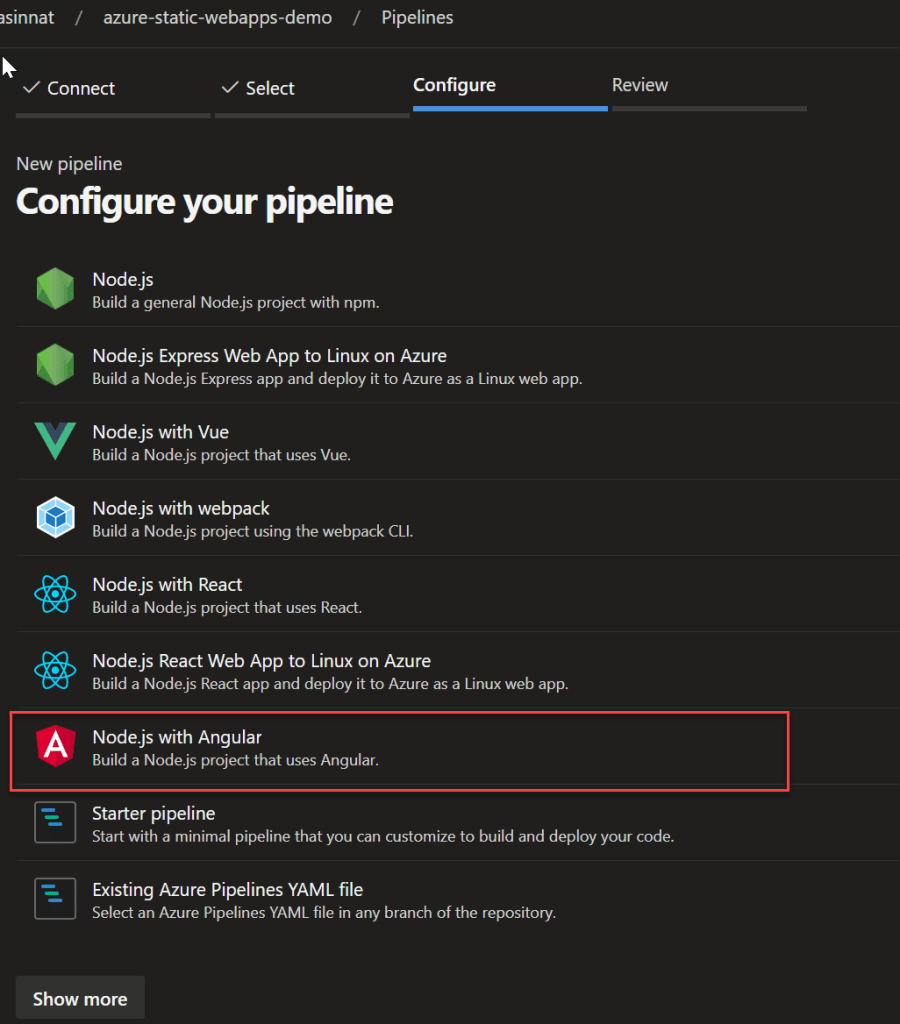Viewport: 900px width, 1024px height.
Task: Click the red Angular shield icon
Action: click(x=56, y=746)
